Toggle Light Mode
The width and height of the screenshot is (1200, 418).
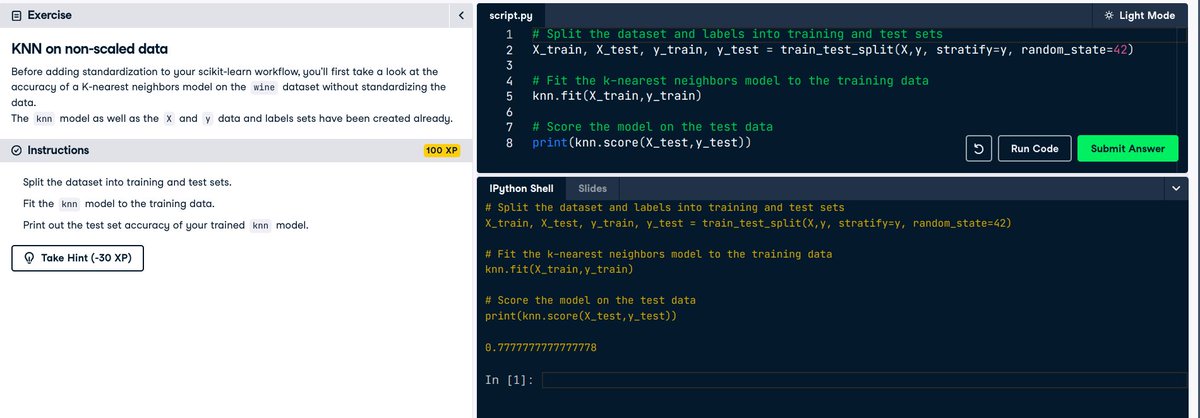(1139, 16)
